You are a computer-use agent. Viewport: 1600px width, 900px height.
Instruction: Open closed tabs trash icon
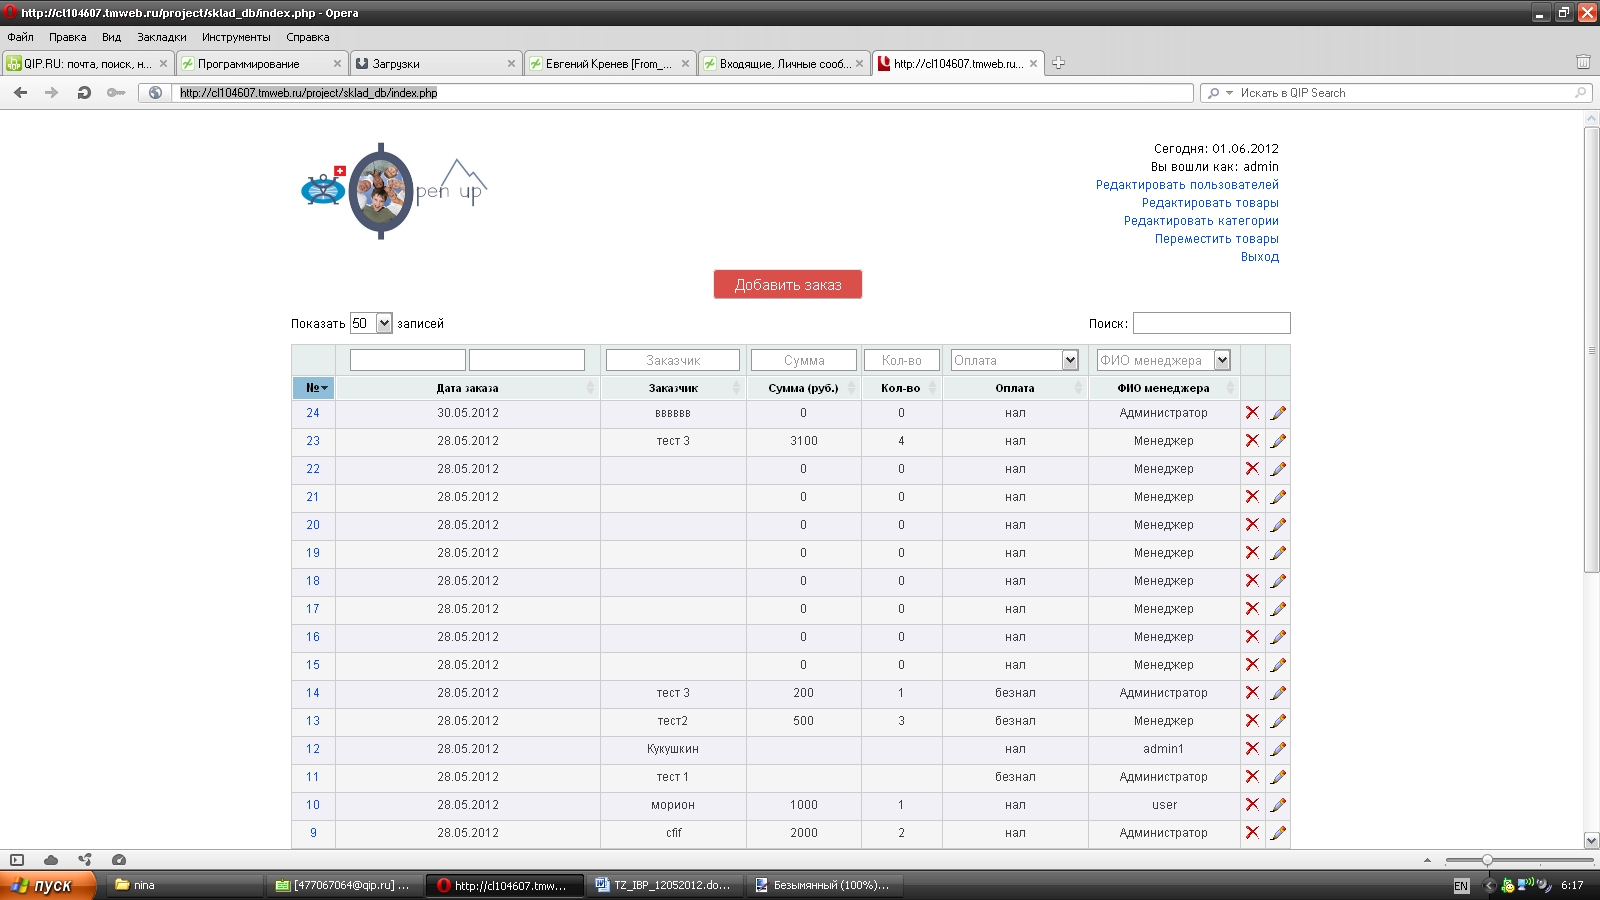[1583, 62]
